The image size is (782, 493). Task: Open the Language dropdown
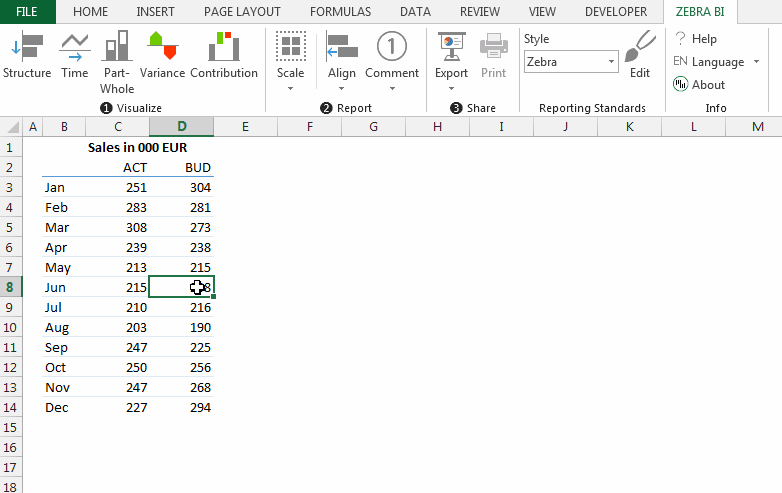[717, 62]
